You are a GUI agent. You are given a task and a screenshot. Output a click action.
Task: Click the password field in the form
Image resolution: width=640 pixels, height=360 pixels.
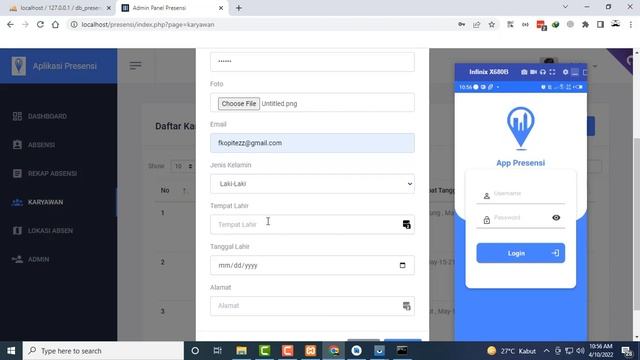(x=312, y=62)
